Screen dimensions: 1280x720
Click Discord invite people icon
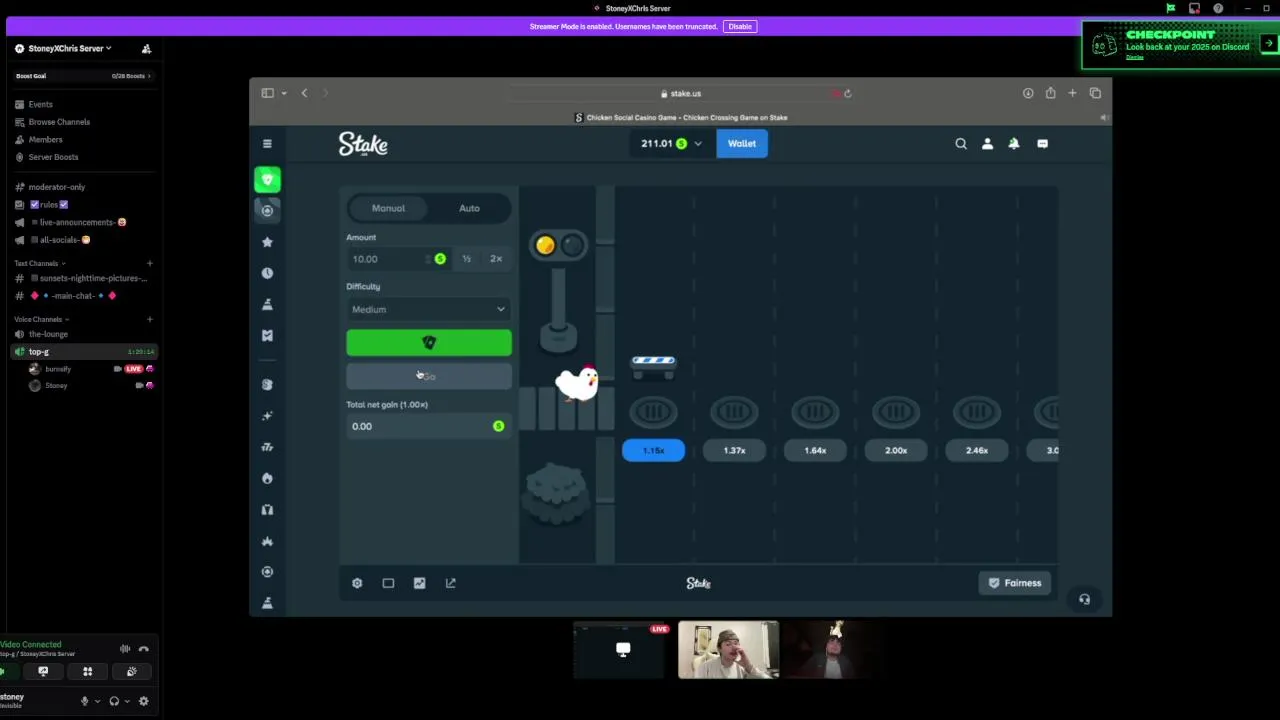point(146,48)
